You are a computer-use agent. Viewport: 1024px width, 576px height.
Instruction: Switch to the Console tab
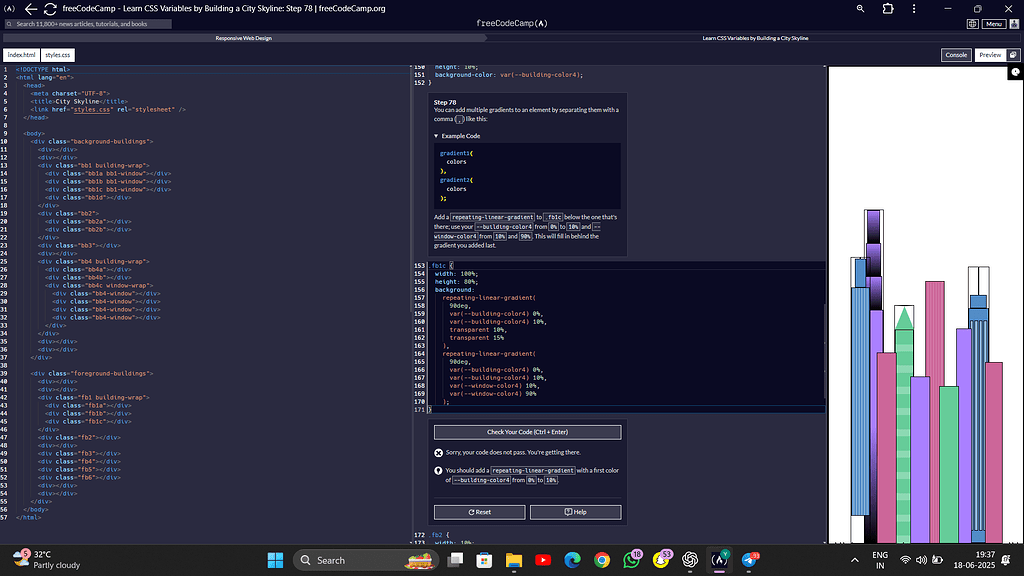[x=956, y=55]
